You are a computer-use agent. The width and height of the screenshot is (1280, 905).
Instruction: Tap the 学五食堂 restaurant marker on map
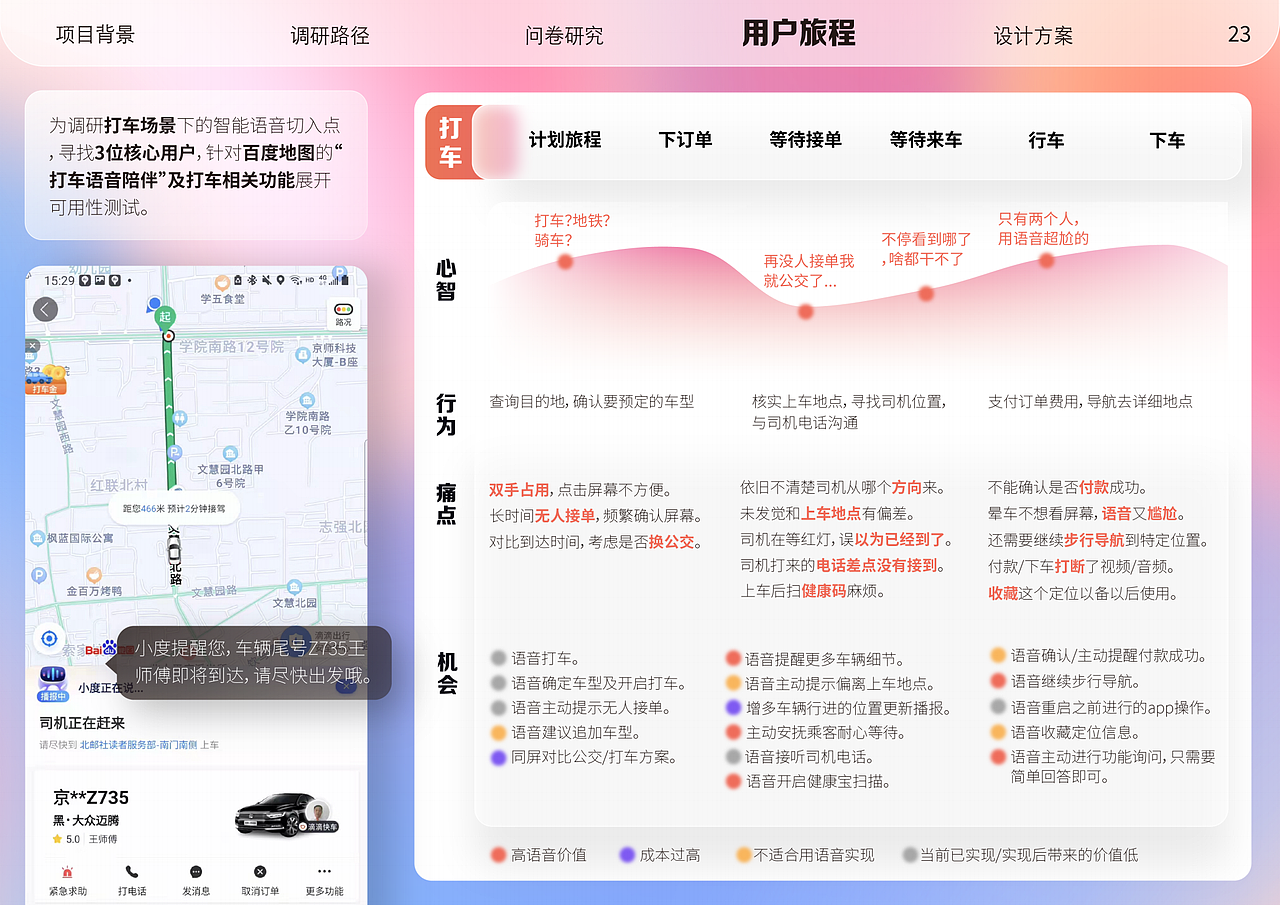tap(222, 283)
